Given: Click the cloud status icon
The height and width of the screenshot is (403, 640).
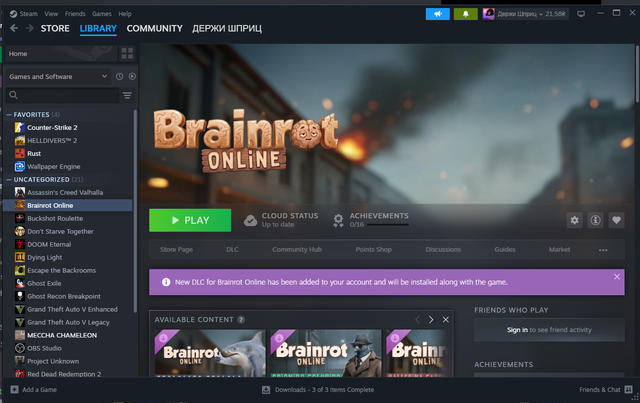Looking at the screenshot, I should 250,220.
